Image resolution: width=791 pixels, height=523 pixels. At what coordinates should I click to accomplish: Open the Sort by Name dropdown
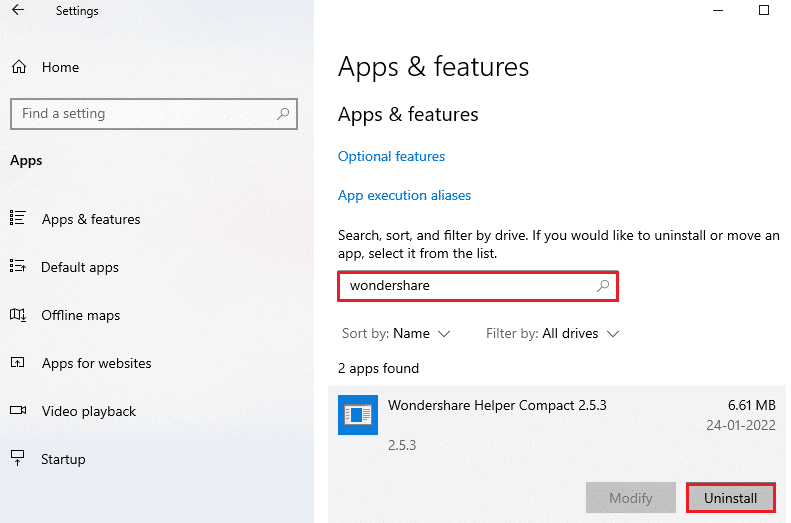pos(396,333)
